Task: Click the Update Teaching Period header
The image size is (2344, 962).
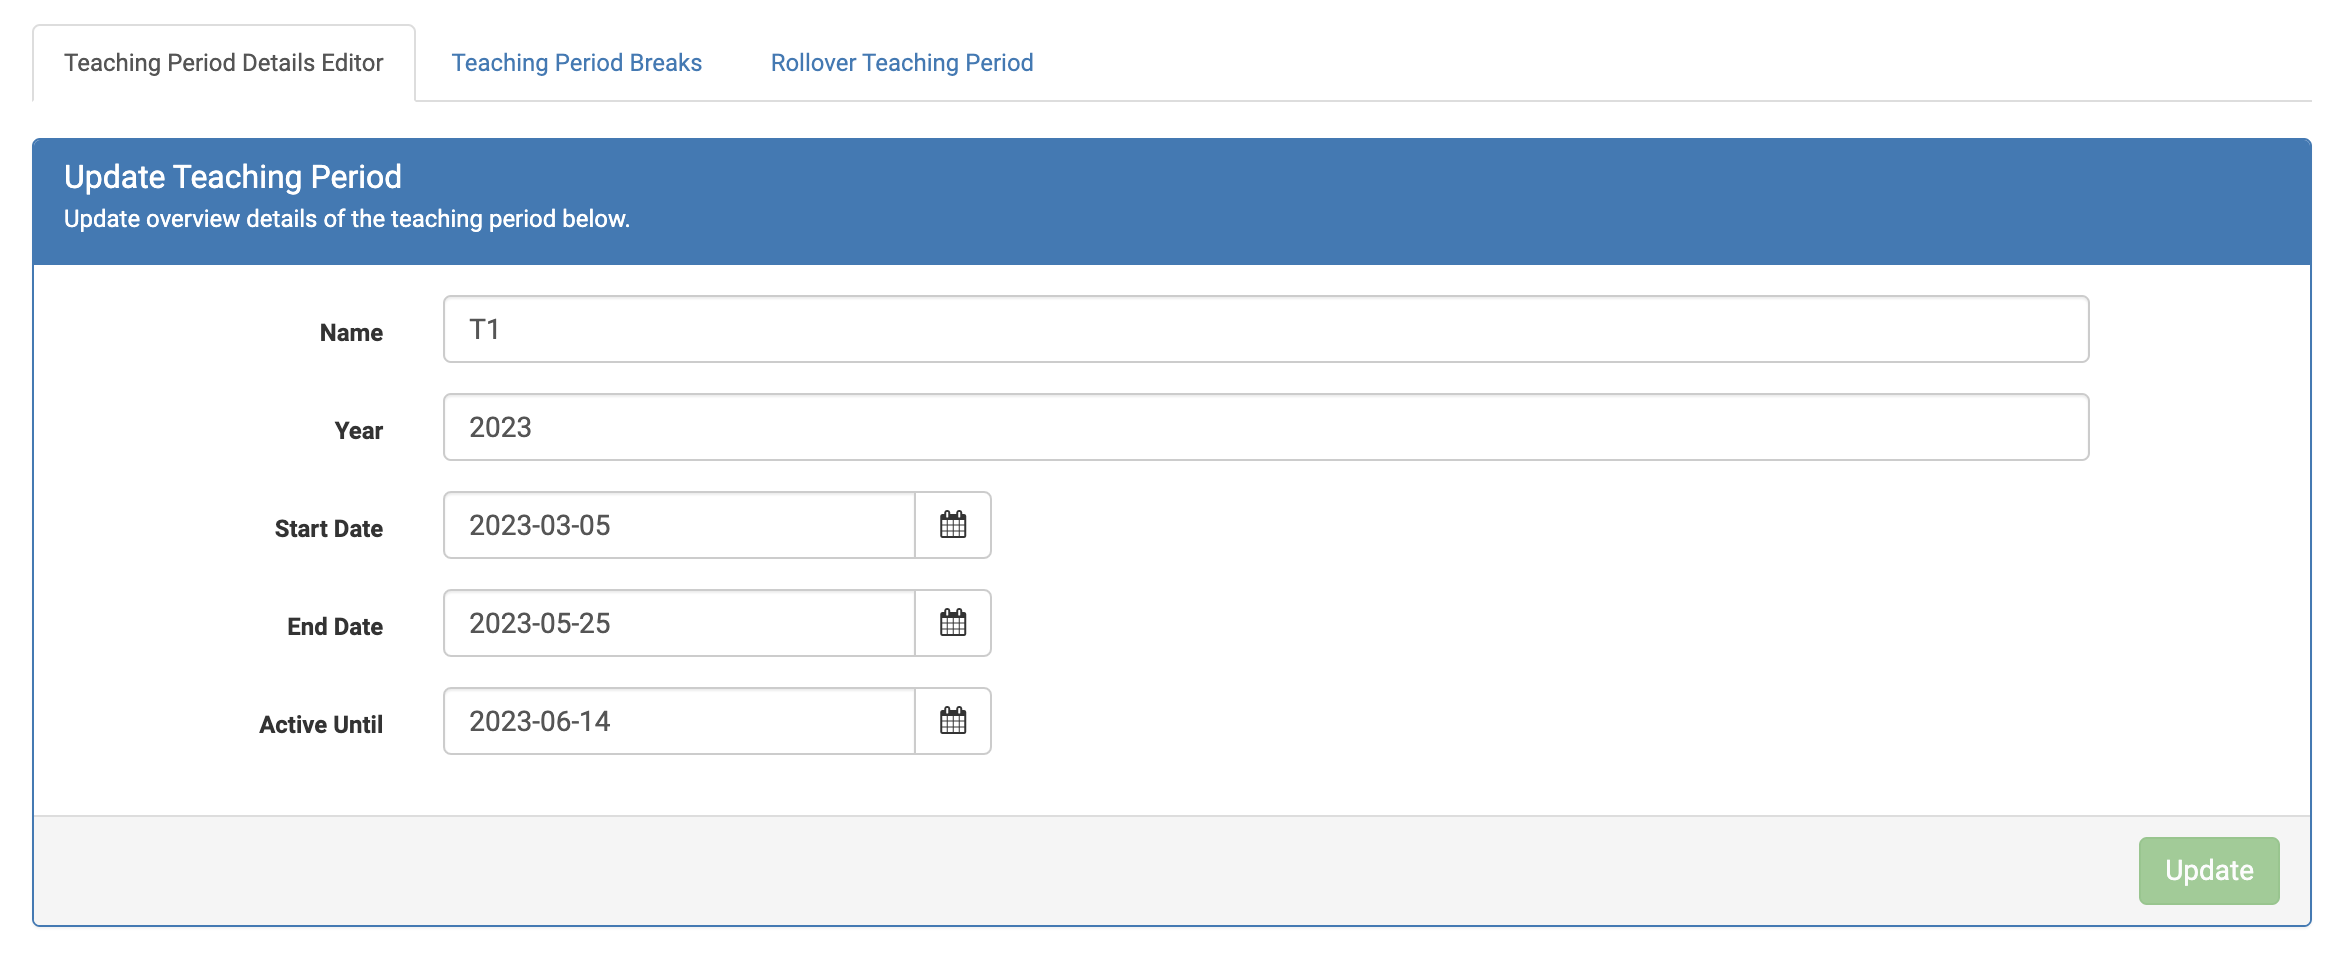Action: point(232,176)
